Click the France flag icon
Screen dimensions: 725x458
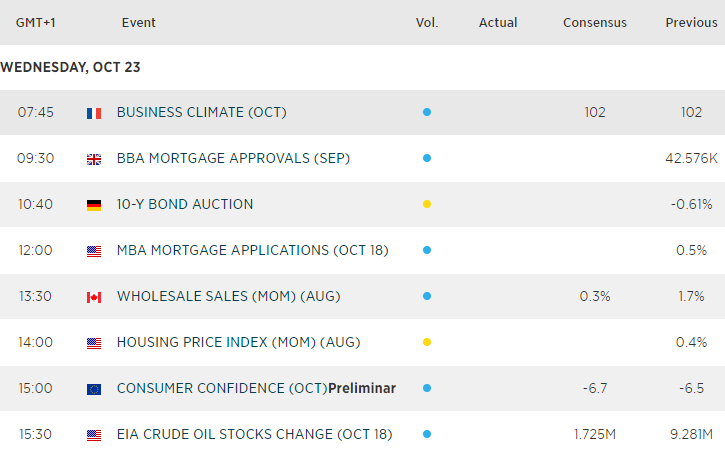pyautogui.click(x=94, y=113)
